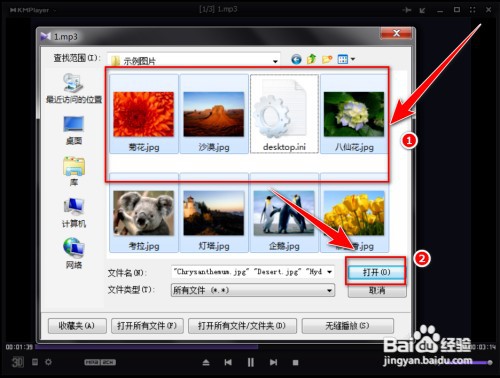Expand the filename history dropdown arrow
The image size is (500, 378).
[x=329, y=272]
